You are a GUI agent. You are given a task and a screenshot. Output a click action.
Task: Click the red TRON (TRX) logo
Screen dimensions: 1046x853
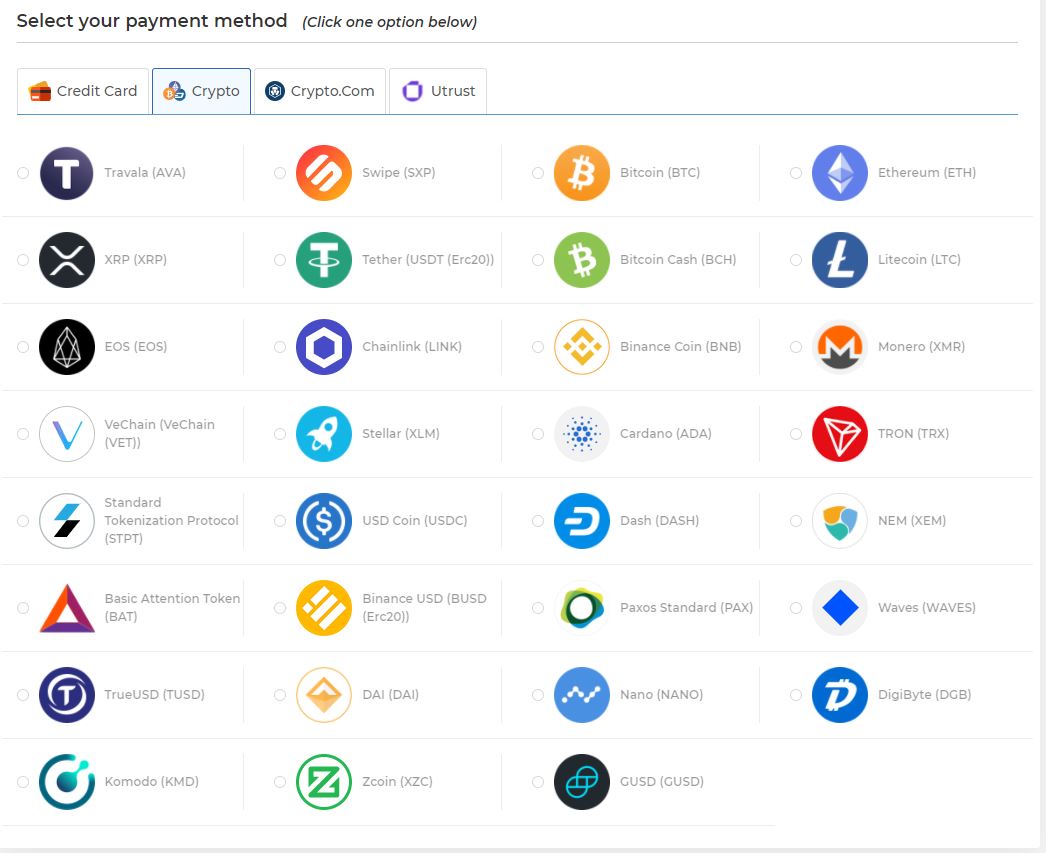coord(840,434)
